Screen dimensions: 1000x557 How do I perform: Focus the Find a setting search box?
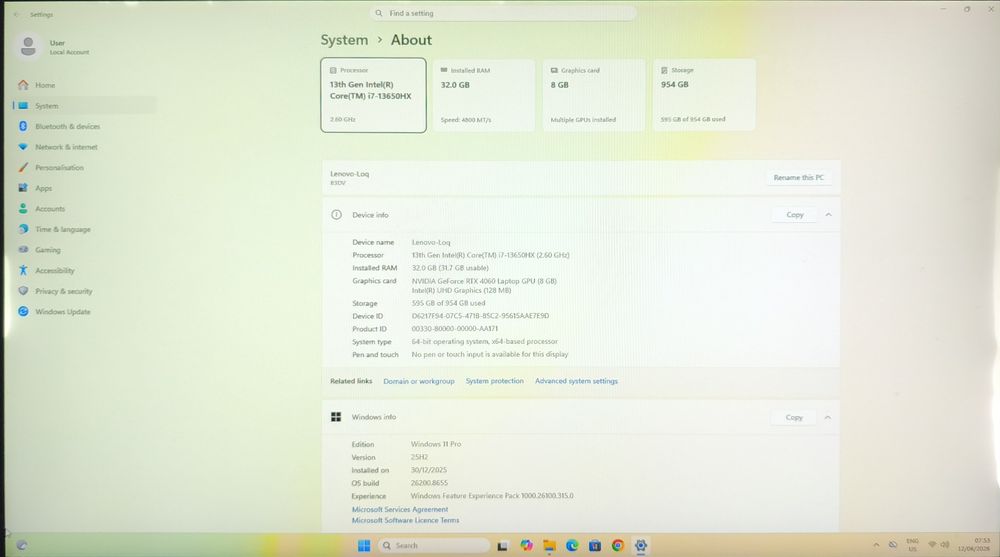(x=503, y=13)
